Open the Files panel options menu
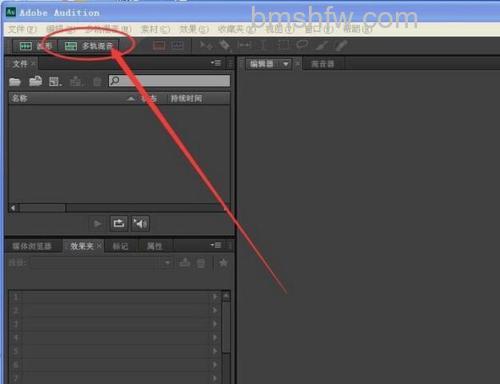Image resolution: width=500 pixels, height=384 pixels. (x=216, y=63)
